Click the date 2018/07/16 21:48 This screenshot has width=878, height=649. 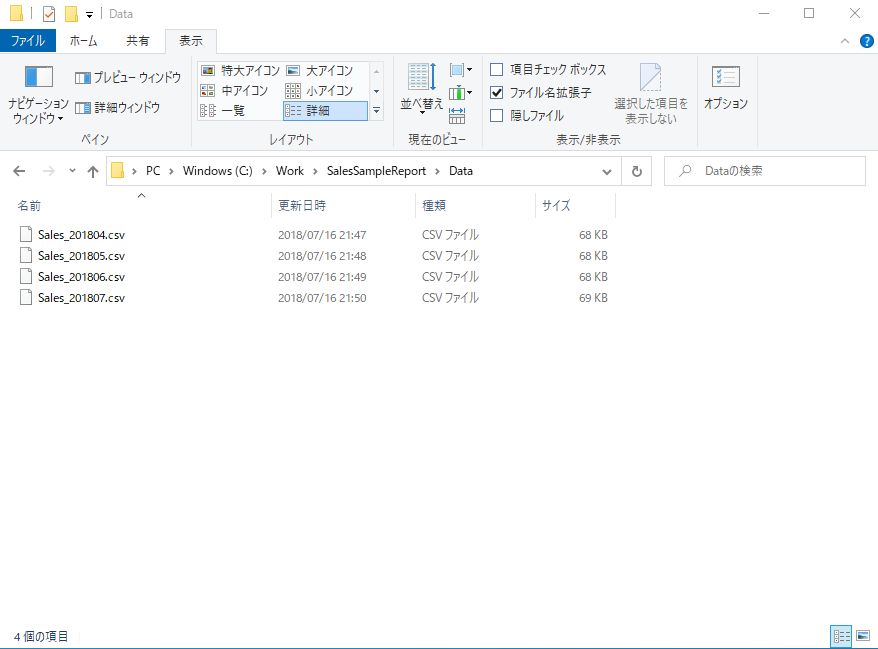pos(322,256)
